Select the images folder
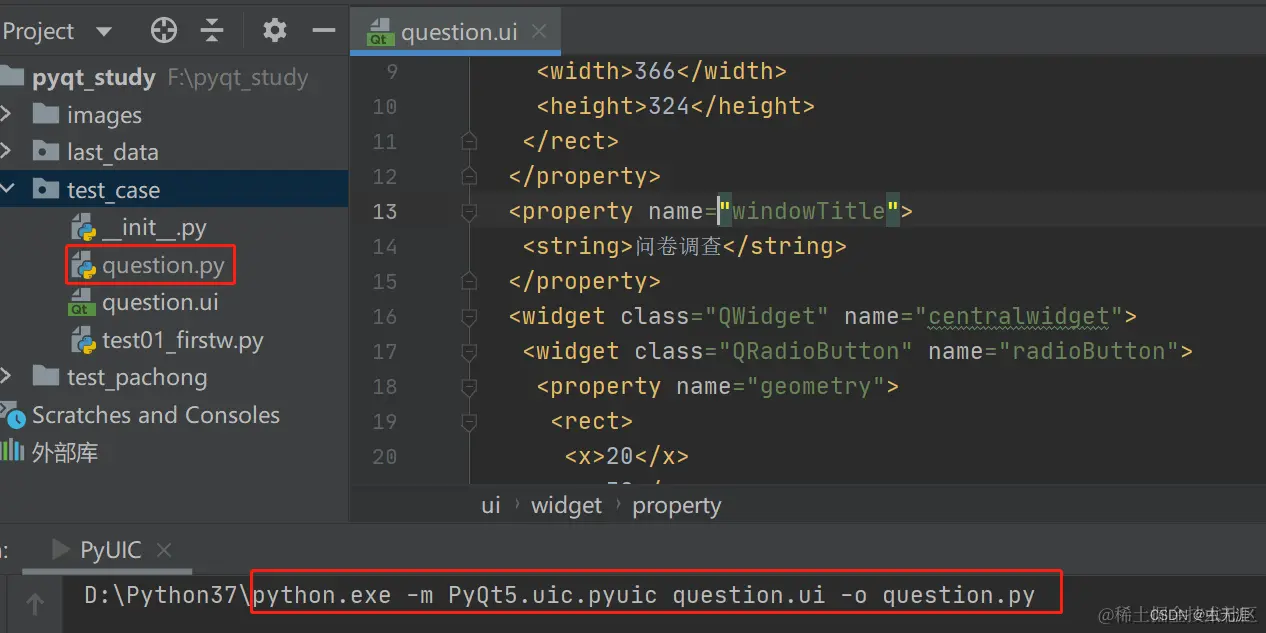 point(104,116)
